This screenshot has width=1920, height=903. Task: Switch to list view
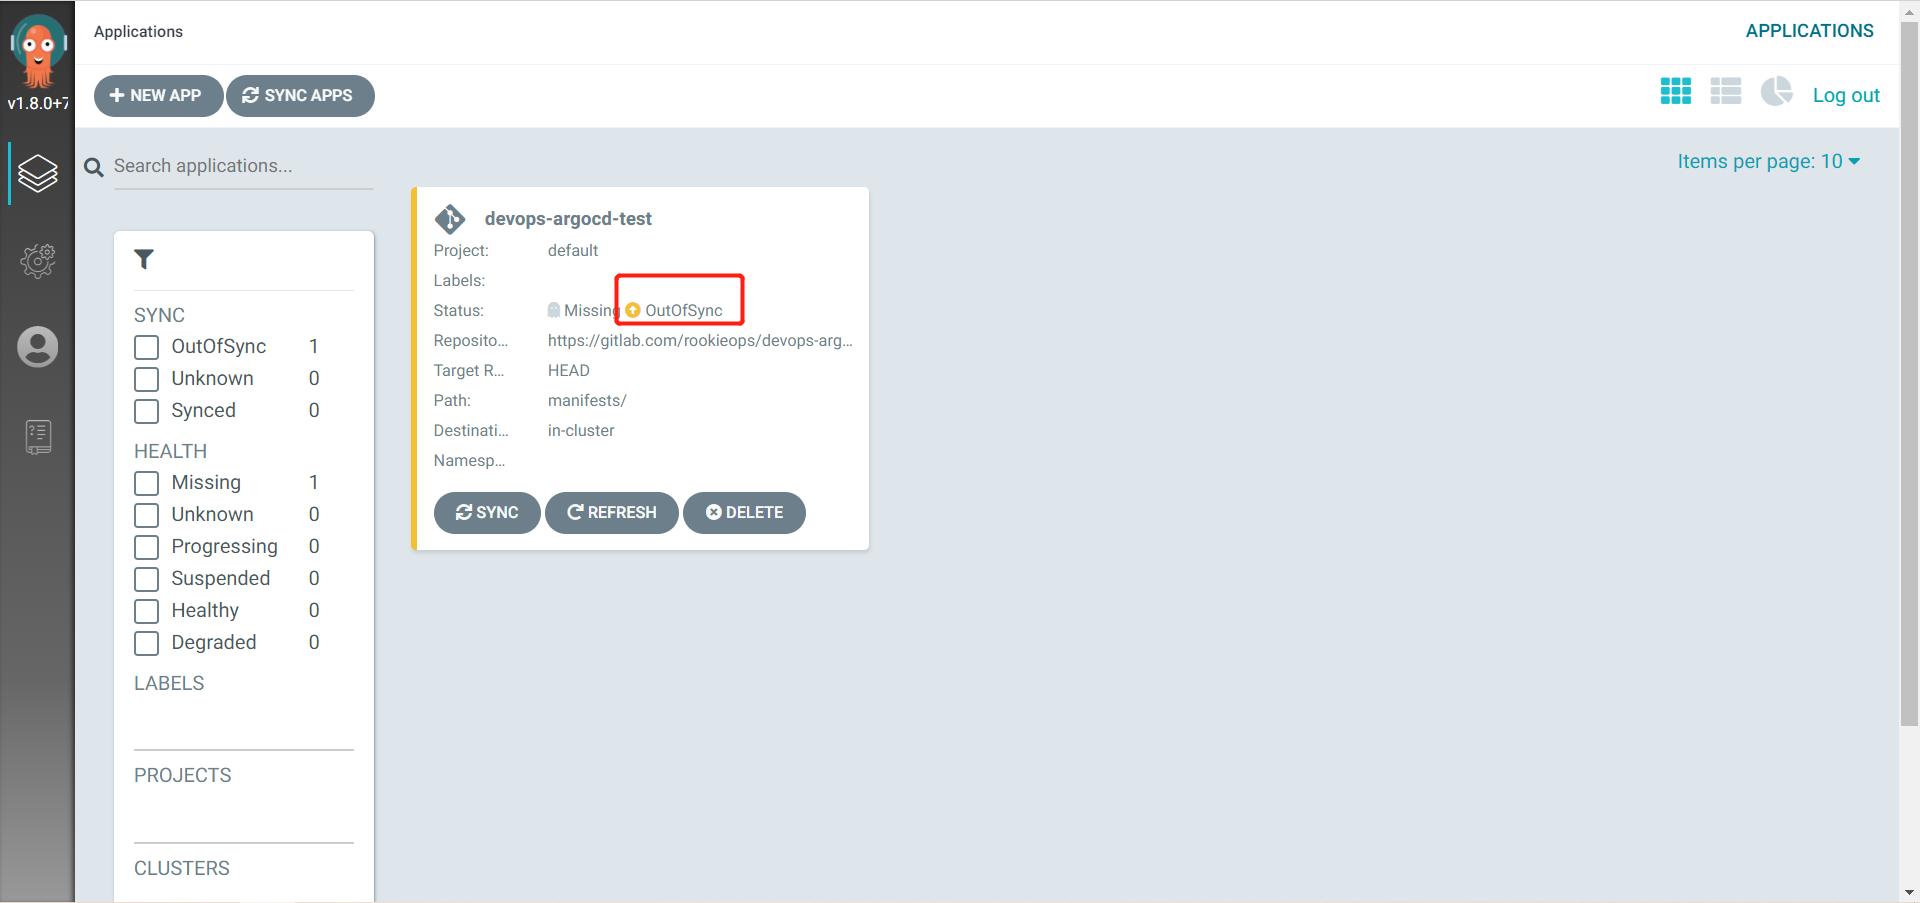(x=1726, y=92)
